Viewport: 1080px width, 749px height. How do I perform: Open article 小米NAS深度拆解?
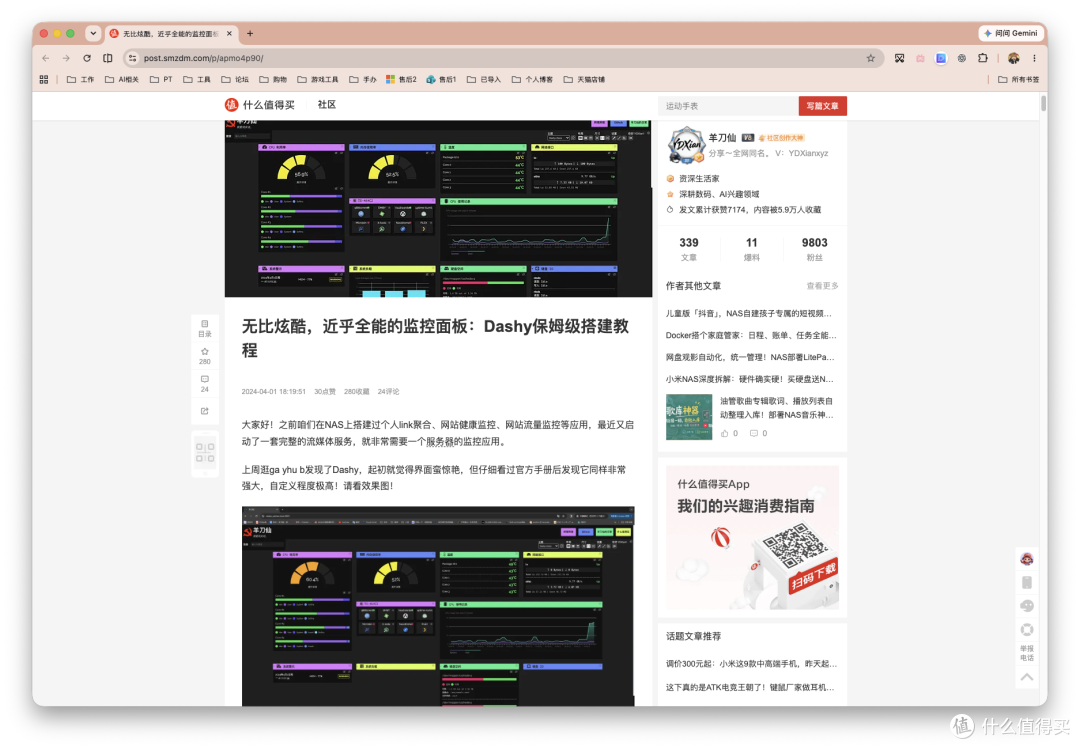point(750,379)
